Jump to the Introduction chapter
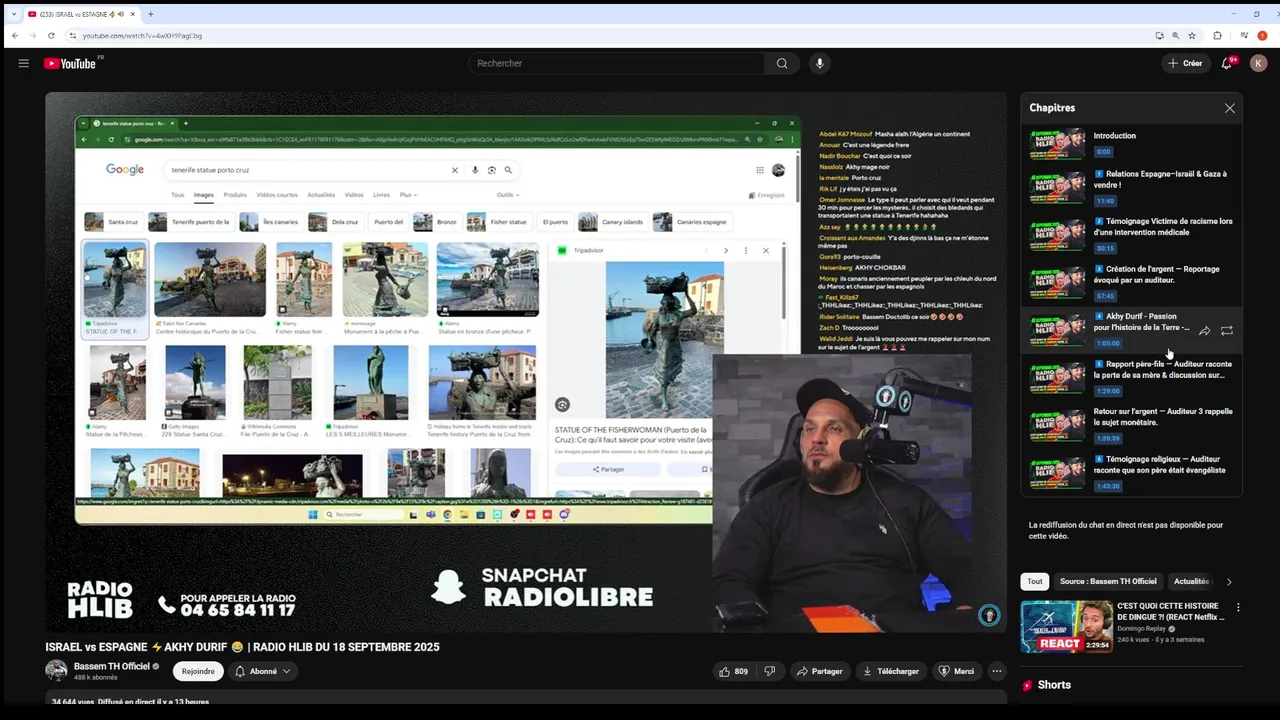Image resolution: width=1280 pixels, height=720 pixels. pyautogui.click(x=1131, y=143)
